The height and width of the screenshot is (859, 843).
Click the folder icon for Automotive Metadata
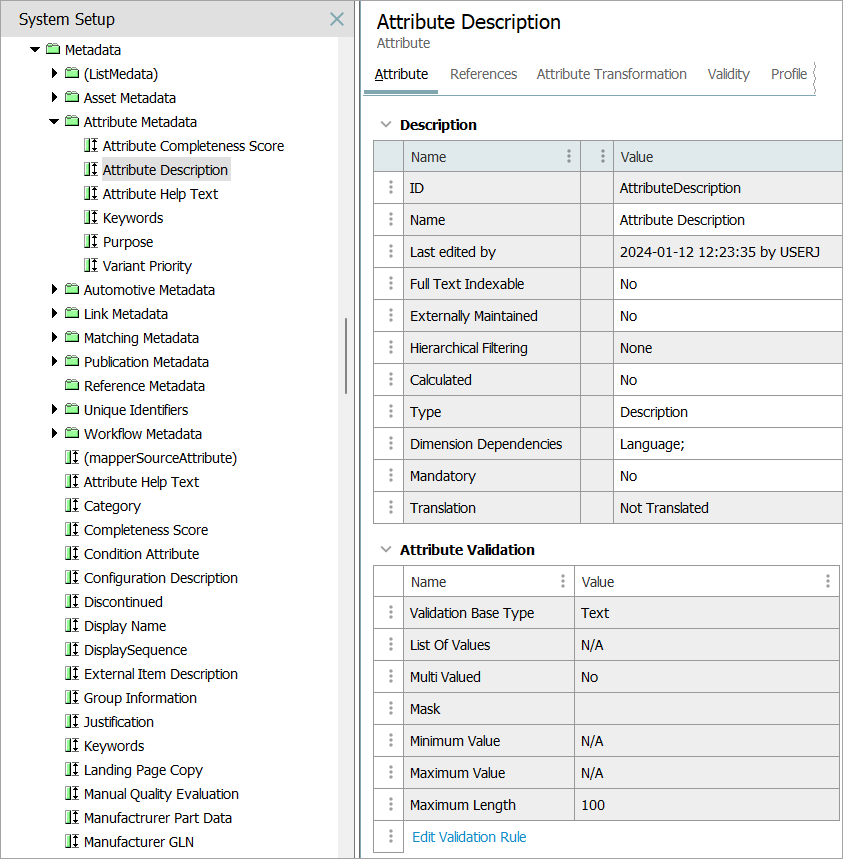pos(72,290)
